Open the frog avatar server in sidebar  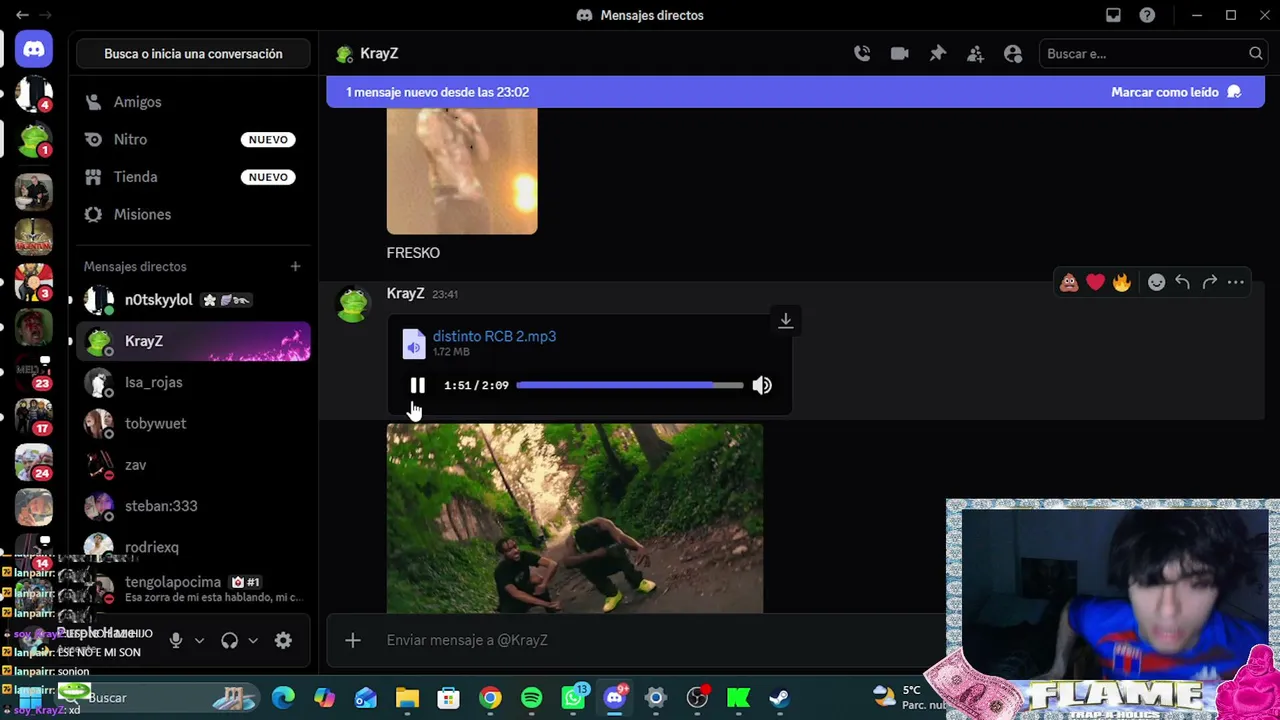click(x=33, y=140)
